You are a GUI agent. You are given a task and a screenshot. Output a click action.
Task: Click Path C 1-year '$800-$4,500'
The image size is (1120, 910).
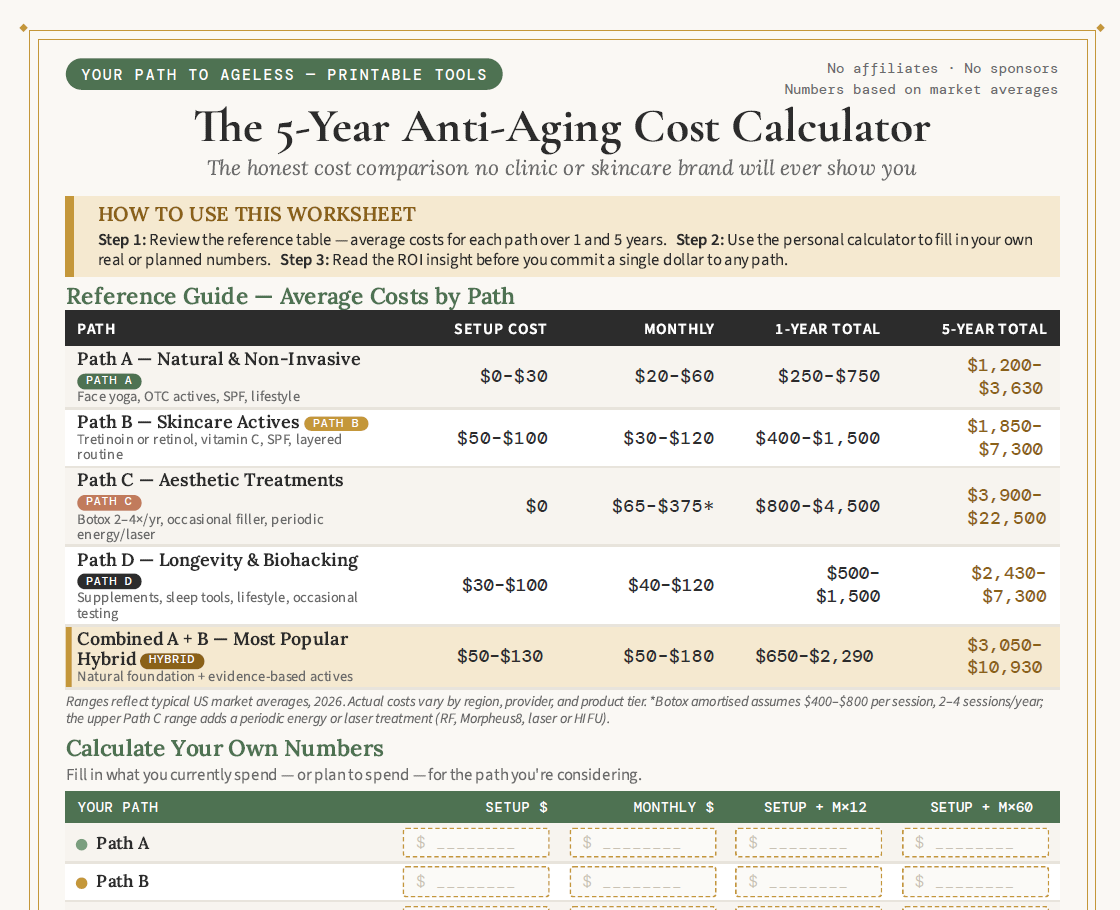817,506
